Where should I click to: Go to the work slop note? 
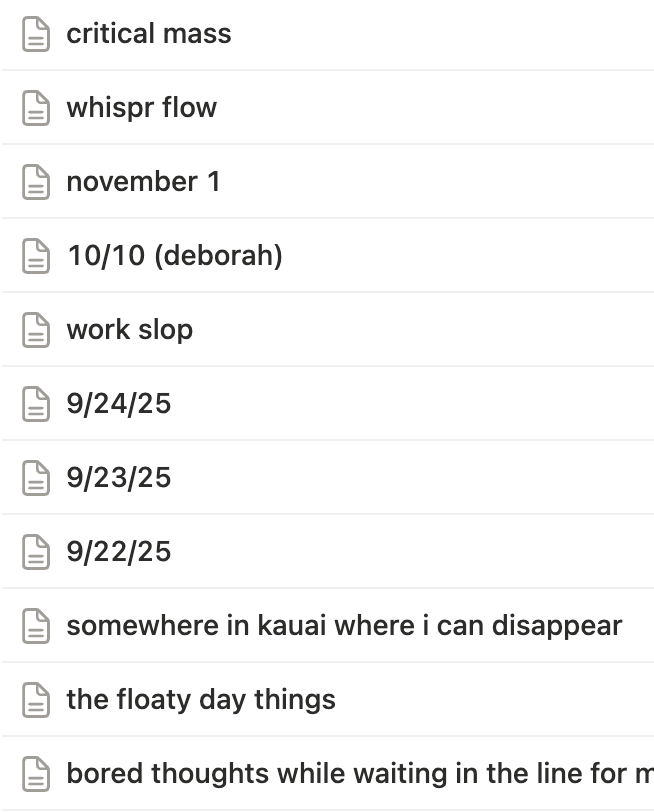[x=130, y=330]
